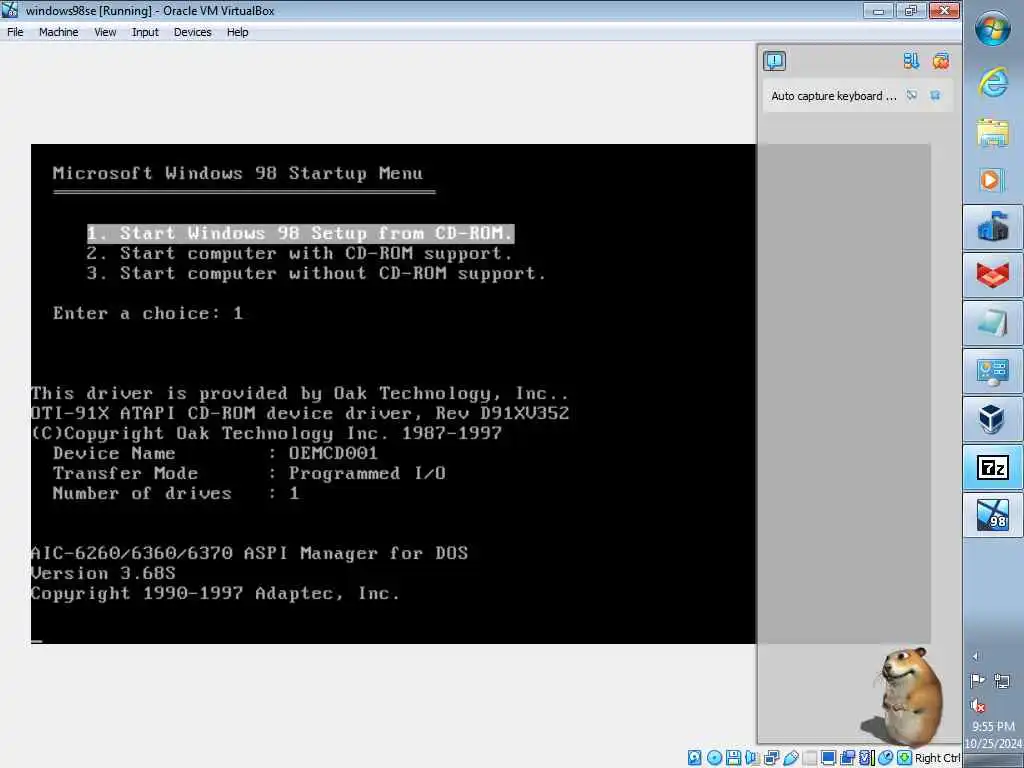Toggle the notification center speech-bubble icon
The image size is (1024, 768).
point(775,61)
